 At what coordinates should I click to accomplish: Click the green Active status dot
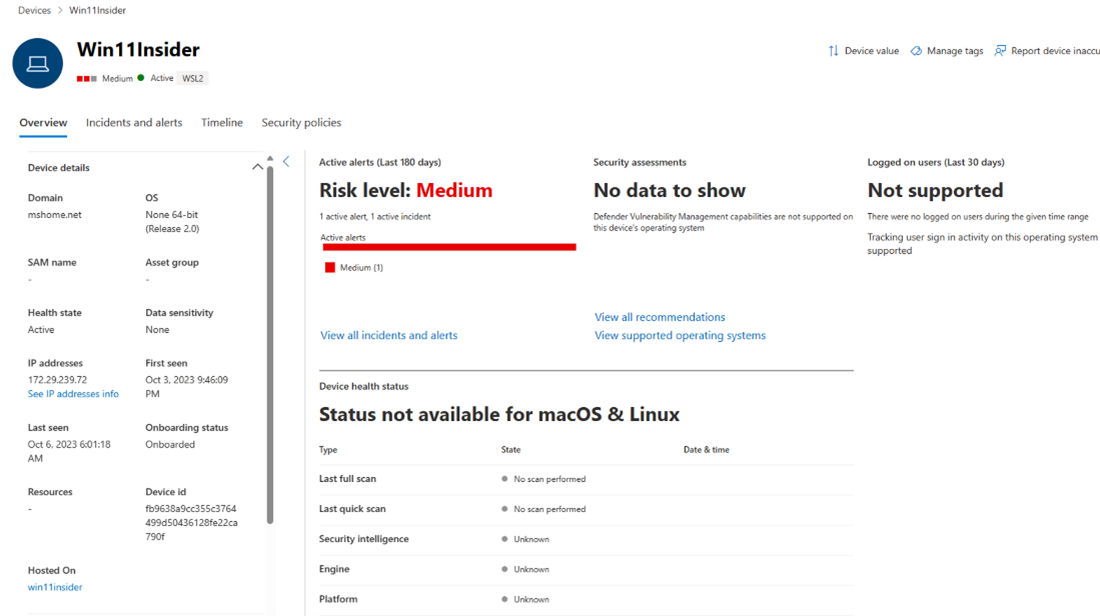(x=141, y=78)
